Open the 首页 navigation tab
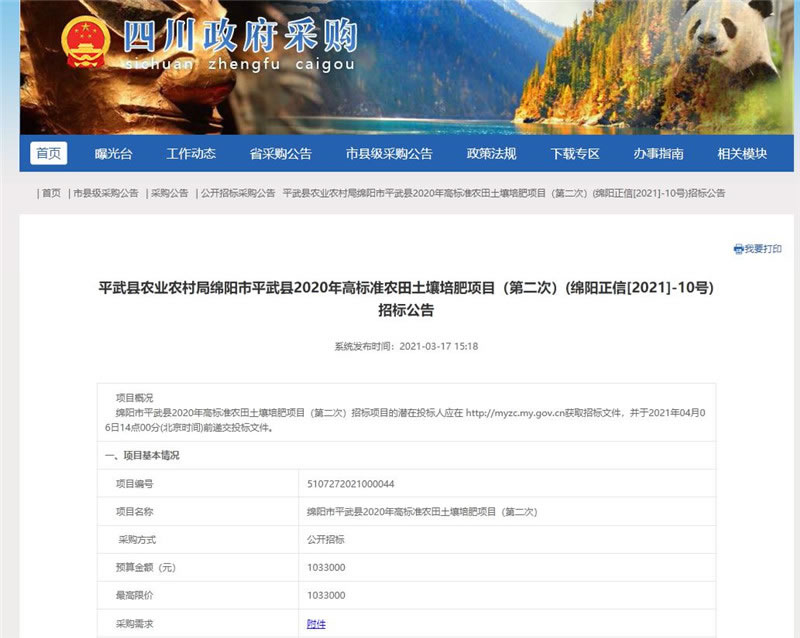This screenshot has width=800, height=638. (x=48, y=154)
